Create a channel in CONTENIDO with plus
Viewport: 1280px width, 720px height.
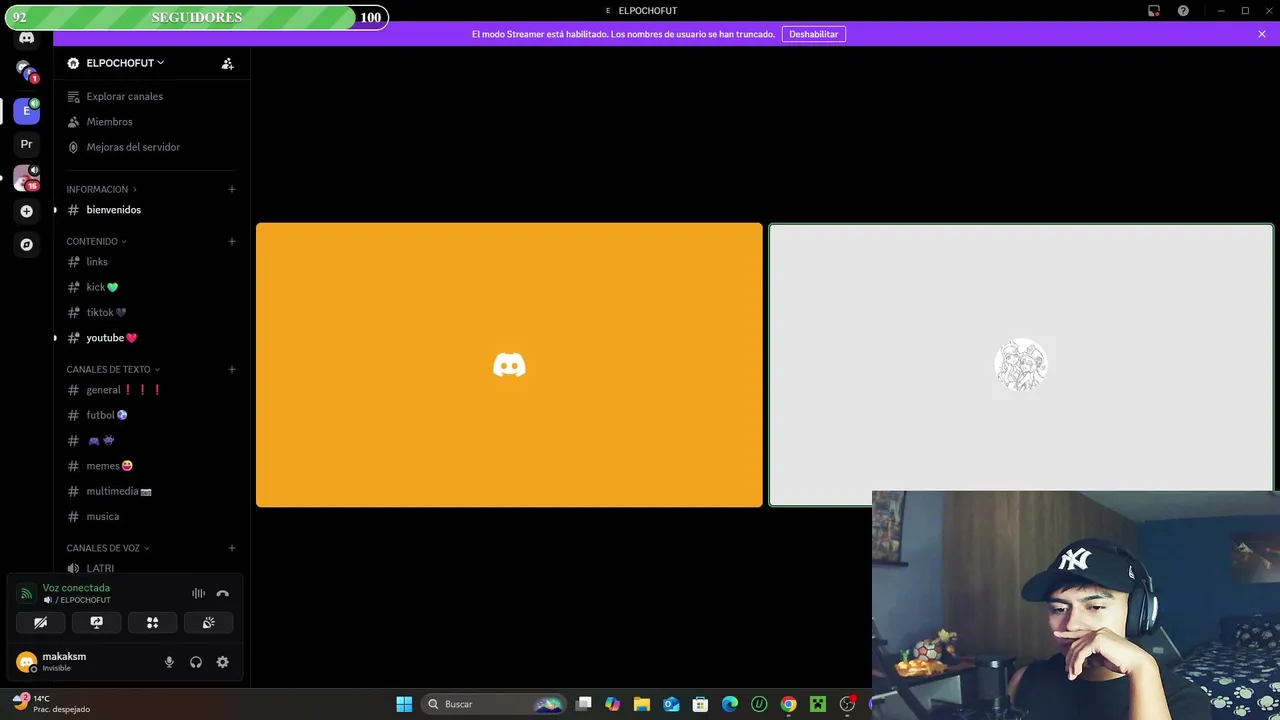(231, 241)
